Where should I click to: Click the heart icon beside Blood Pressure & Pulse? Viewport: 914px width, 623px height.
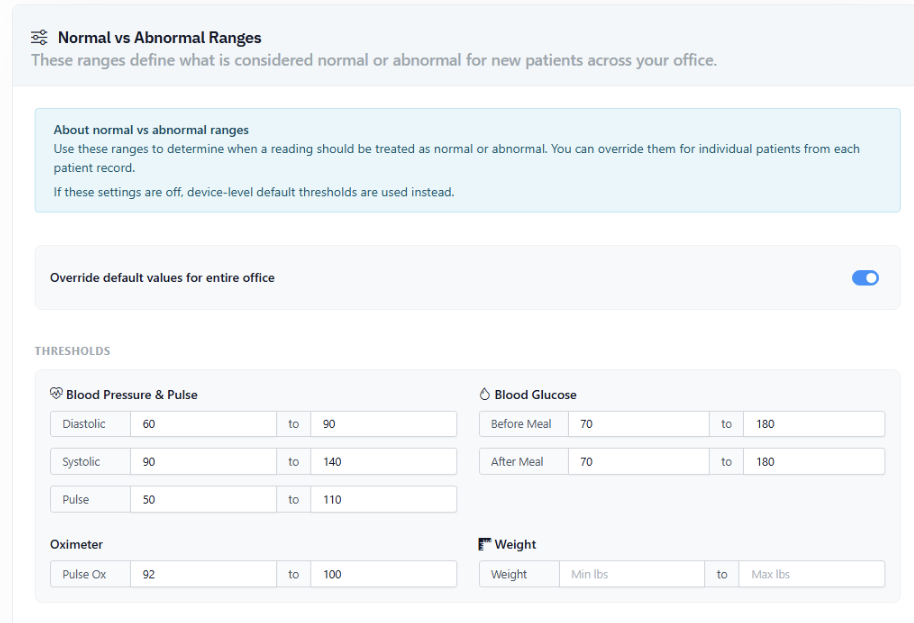[x=56, y=393]
